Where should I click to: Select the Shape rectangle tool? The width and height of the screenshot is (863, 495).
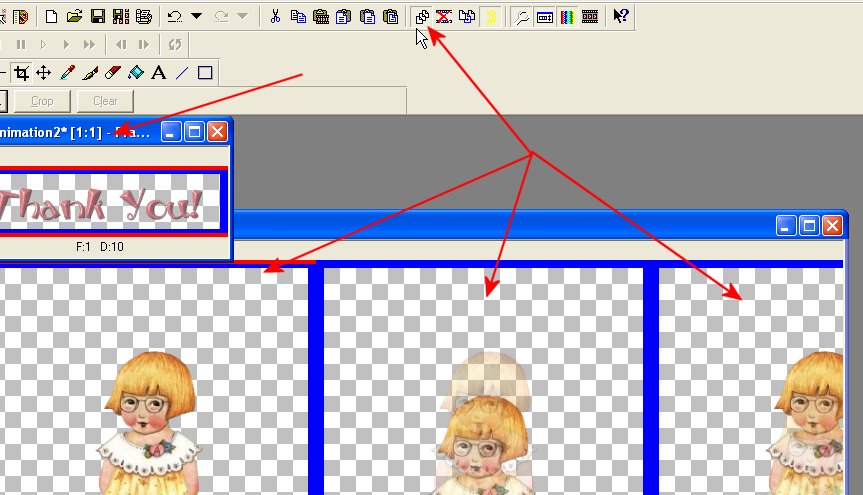point(205,73)
